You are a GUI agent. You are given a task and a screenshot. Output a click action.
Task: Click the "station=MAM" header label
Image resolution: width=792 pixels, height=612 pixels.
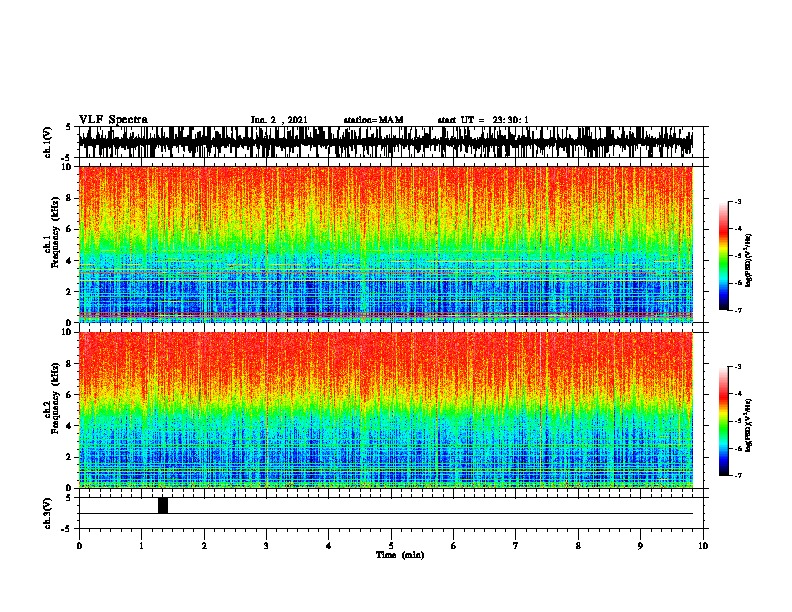373,120
